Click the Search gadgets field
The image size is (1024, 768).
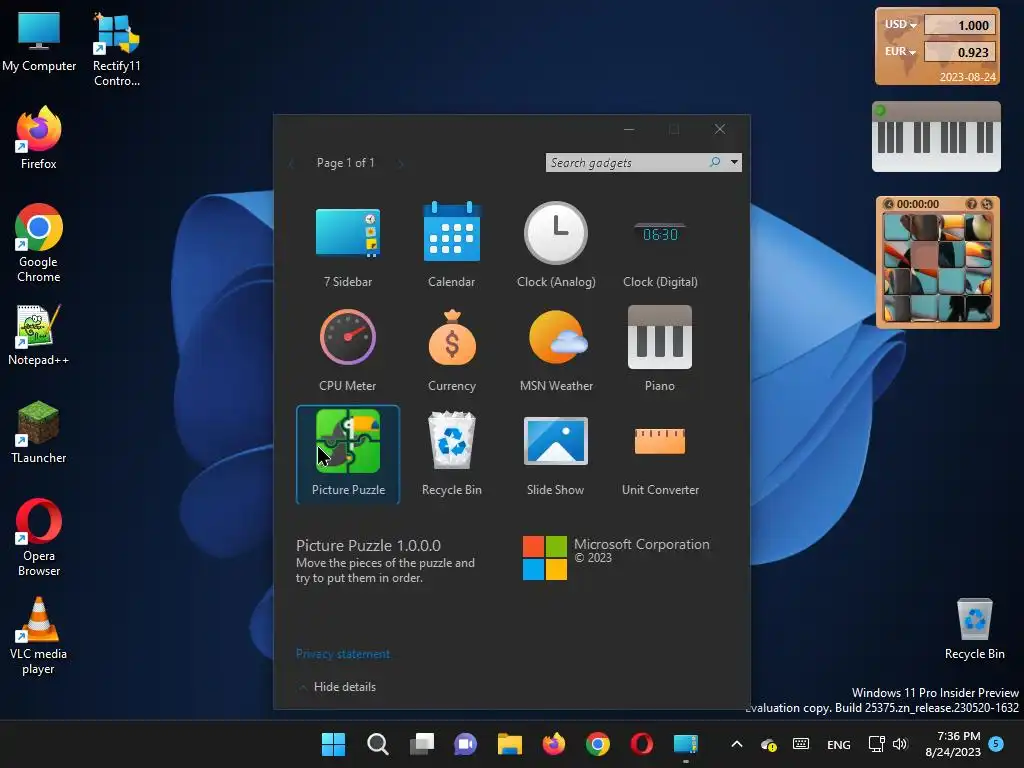pyautogui.click(x=627, y=163)
